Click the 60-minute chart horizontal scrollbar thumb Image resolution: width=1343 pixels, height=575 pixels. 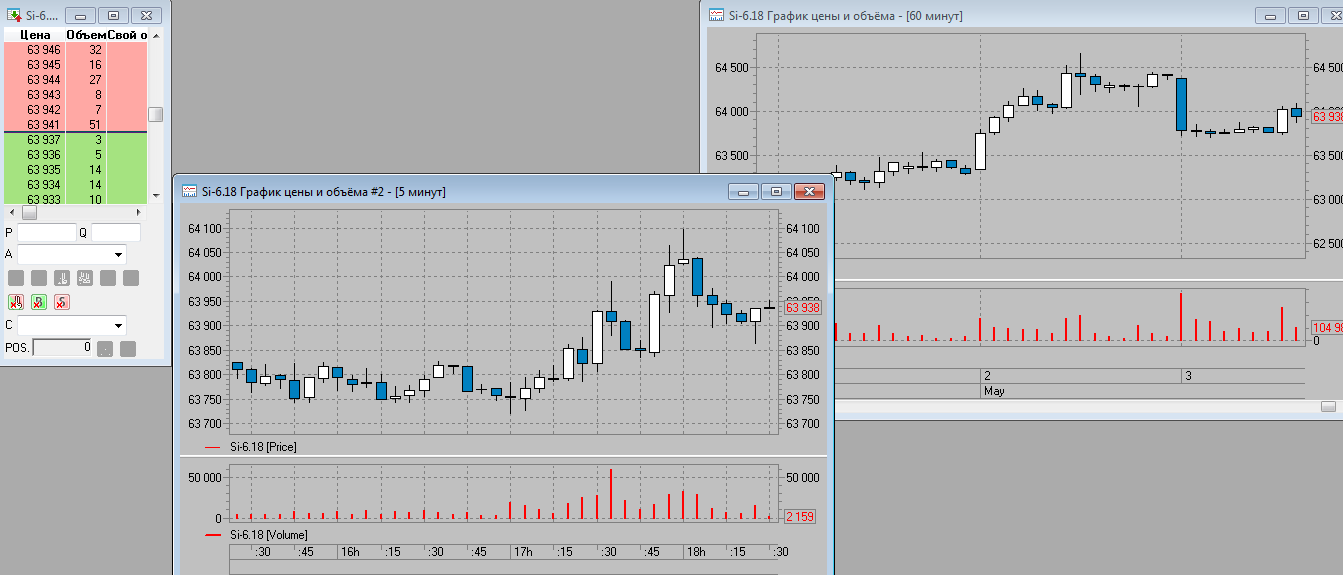tap(1328, 406)
